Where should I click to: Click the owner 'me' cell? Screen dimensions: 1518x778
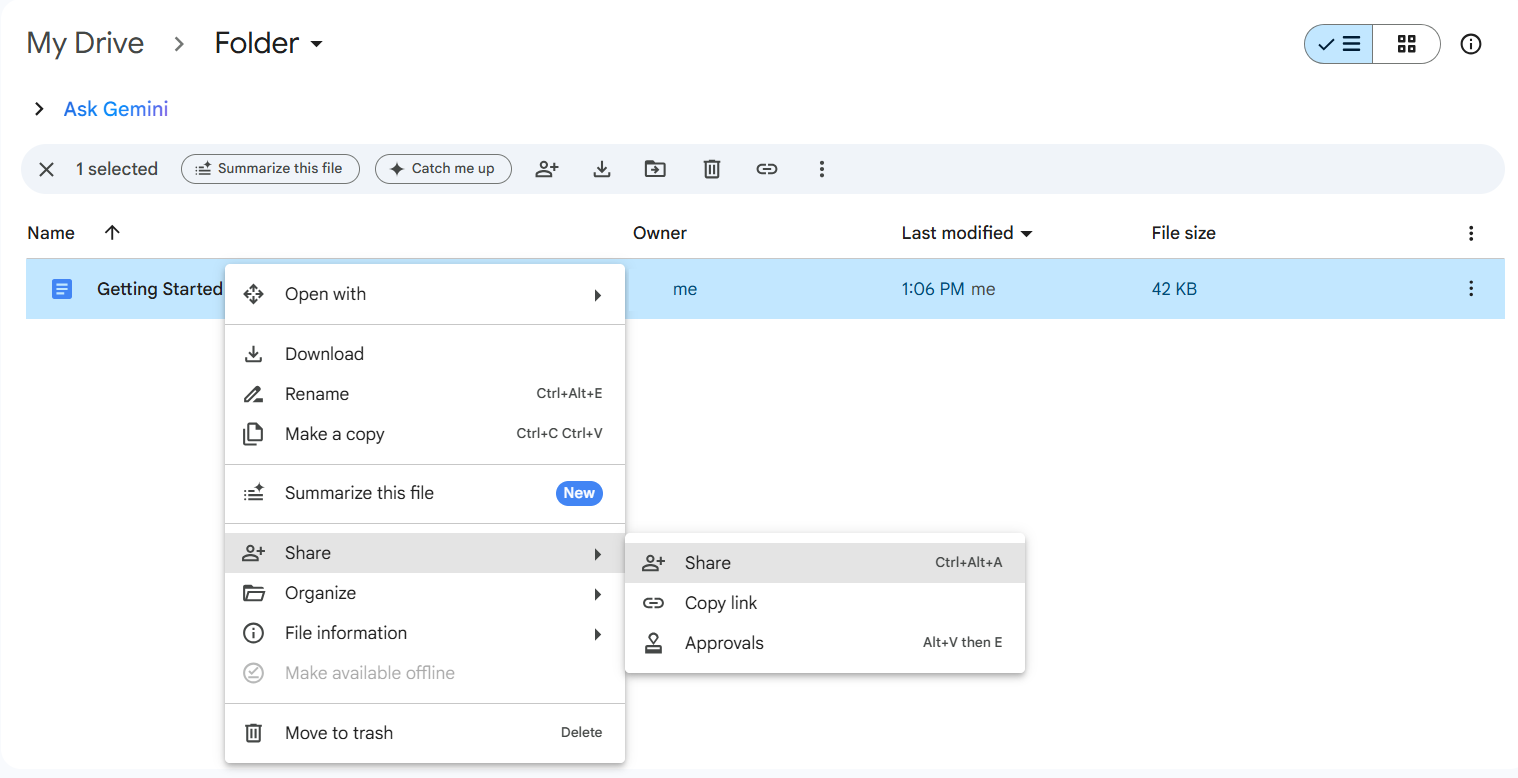(685, 289)
